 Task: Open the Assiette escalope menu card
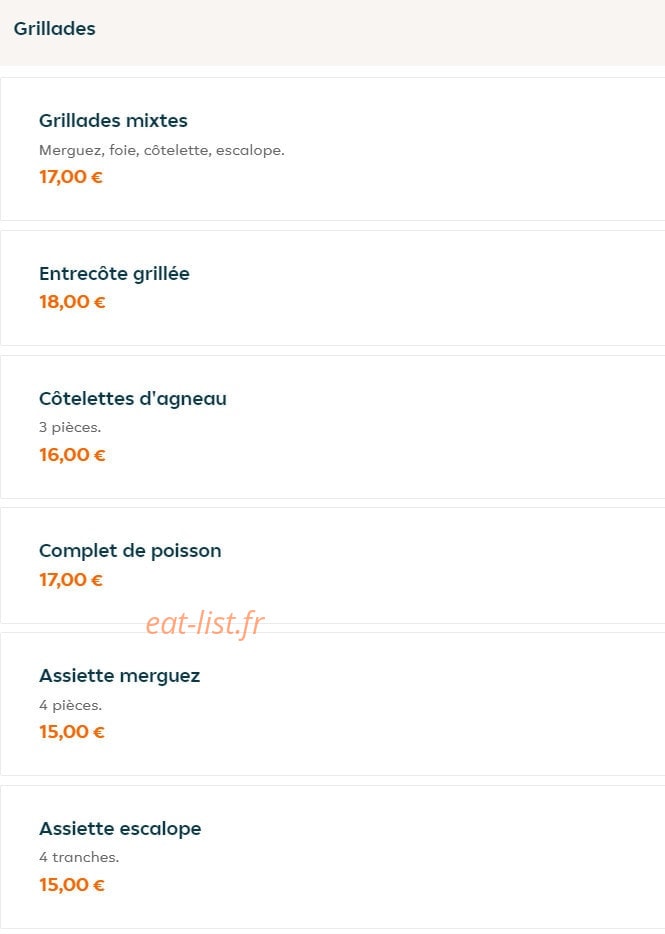click(332, 857)
